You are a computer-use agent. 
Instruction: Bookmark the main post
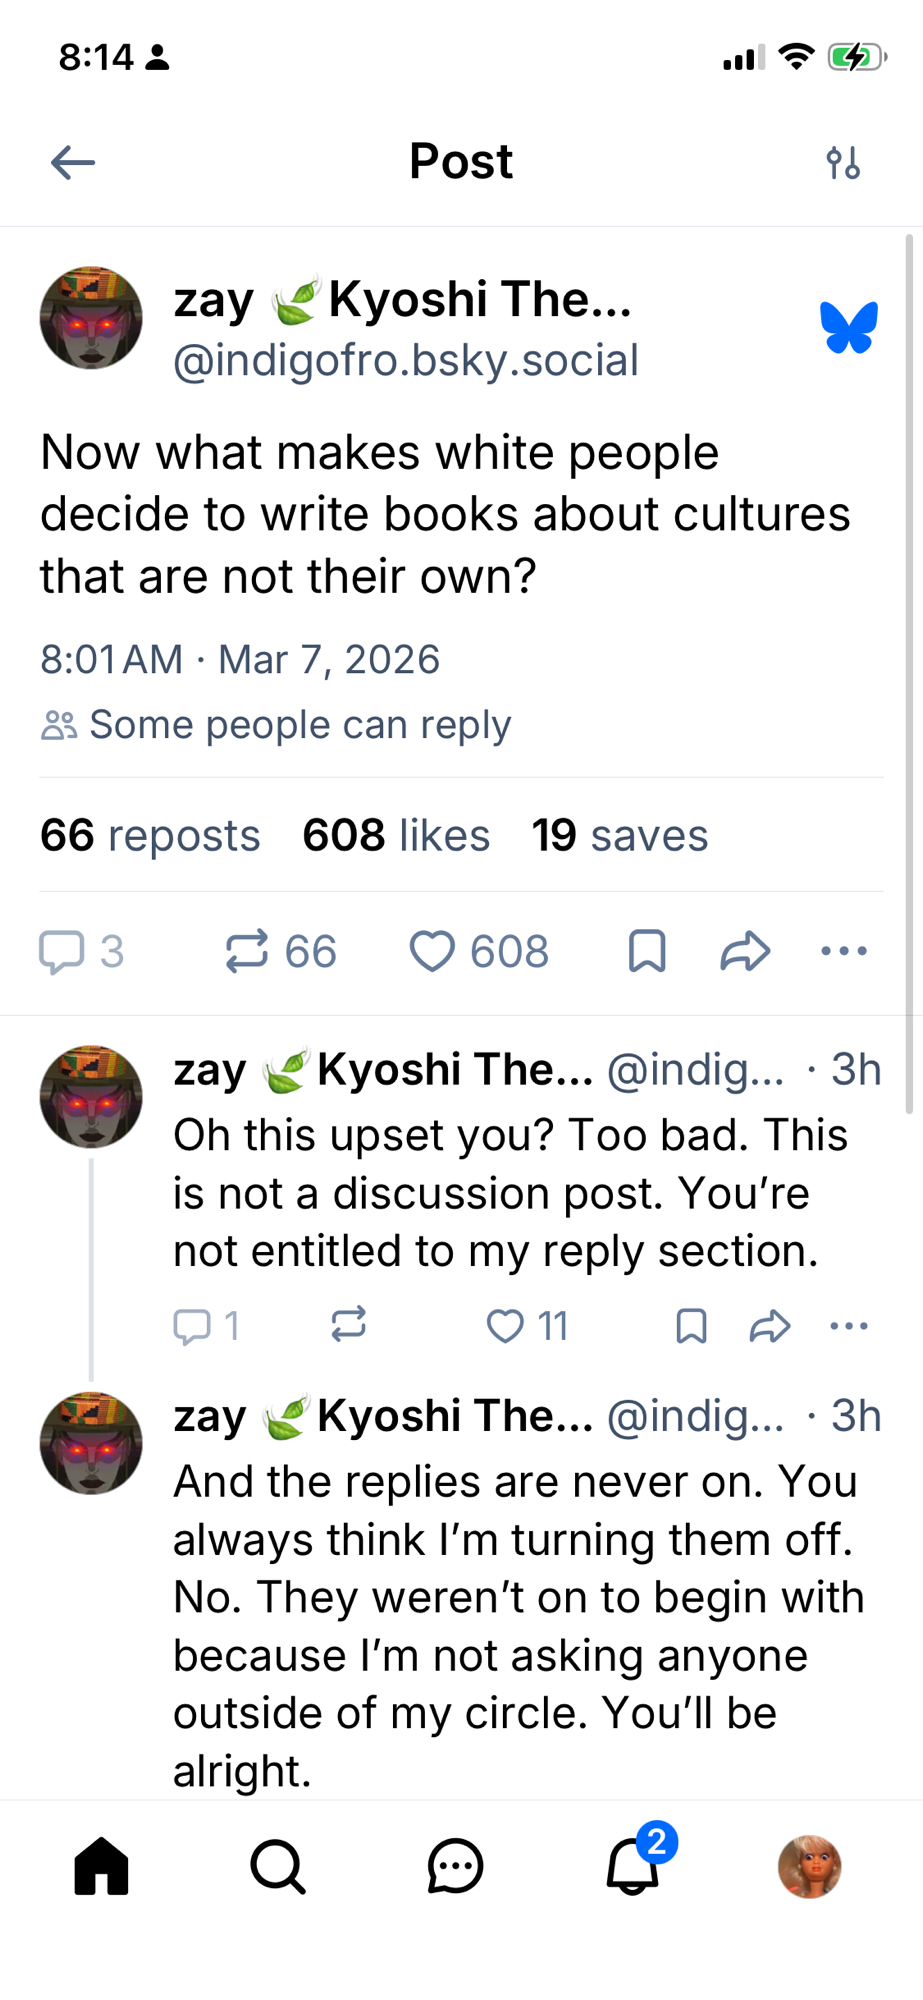pos(647,951)
